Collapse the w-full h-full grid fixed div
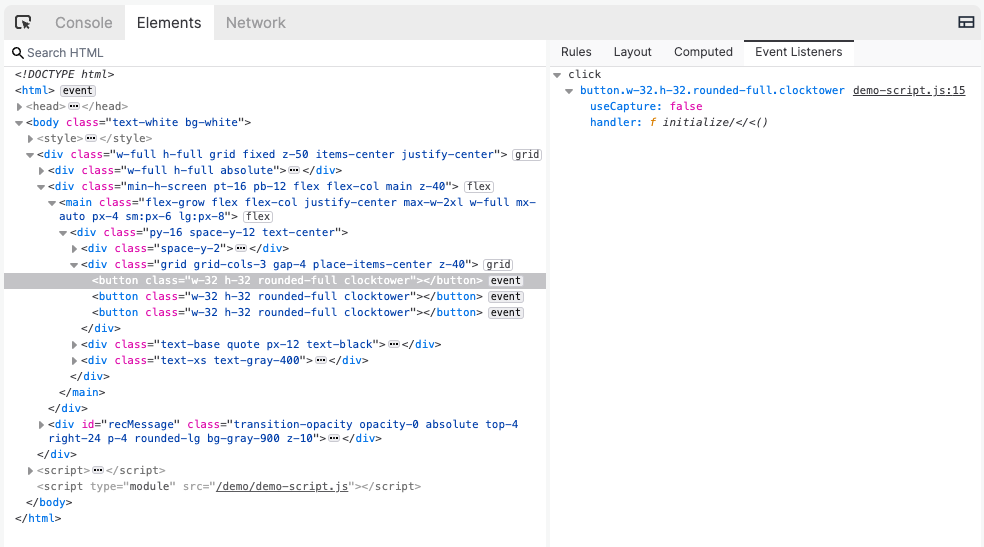984x547 pixels. [30, 155]
